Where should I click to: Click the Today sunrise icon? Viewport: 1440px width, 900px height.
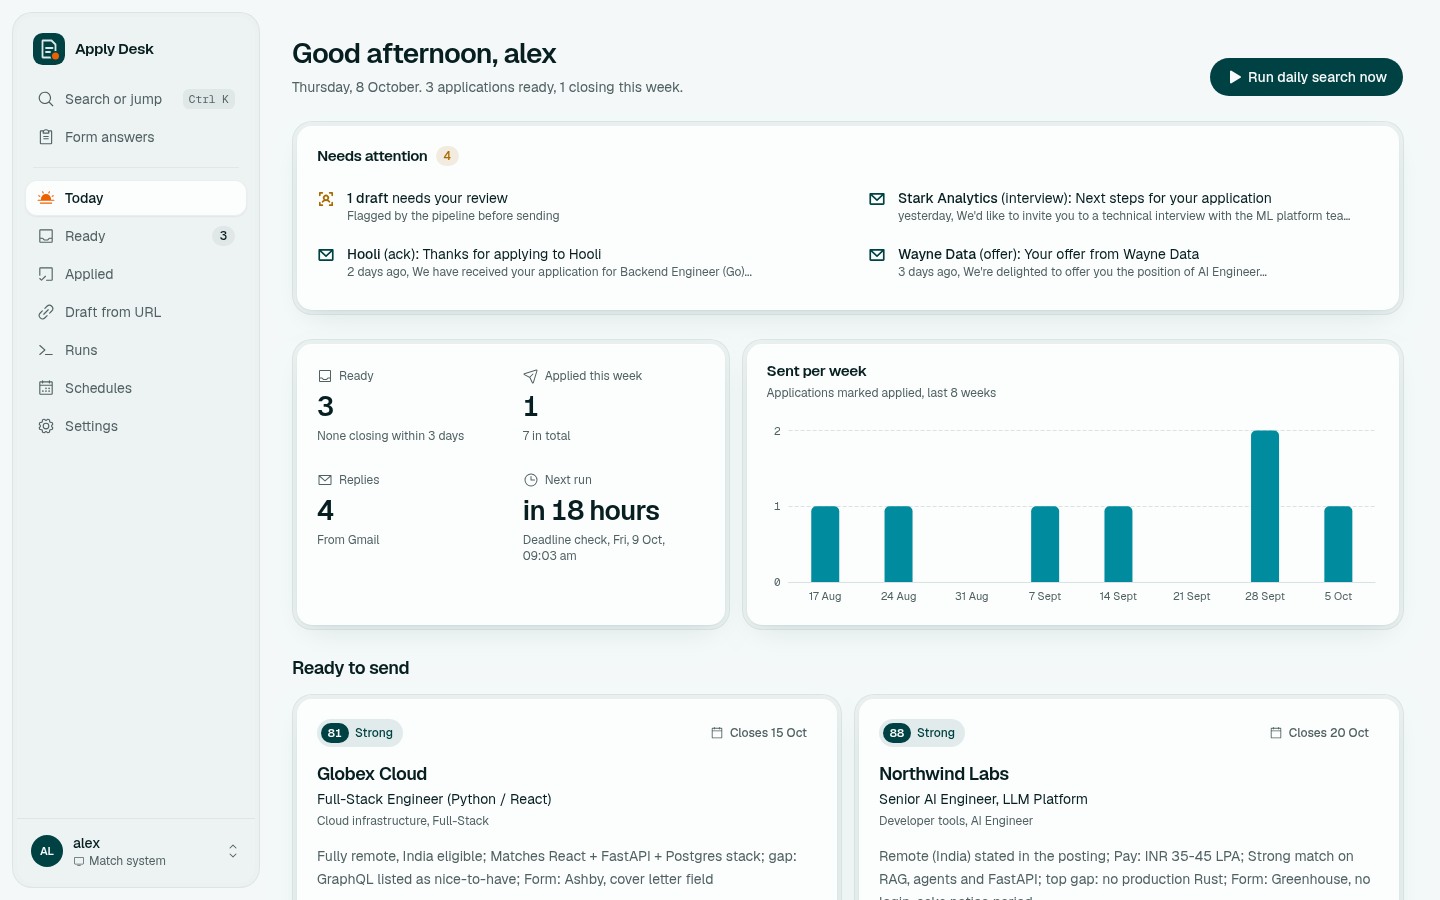pyautogui.click(x=46, y=198)
